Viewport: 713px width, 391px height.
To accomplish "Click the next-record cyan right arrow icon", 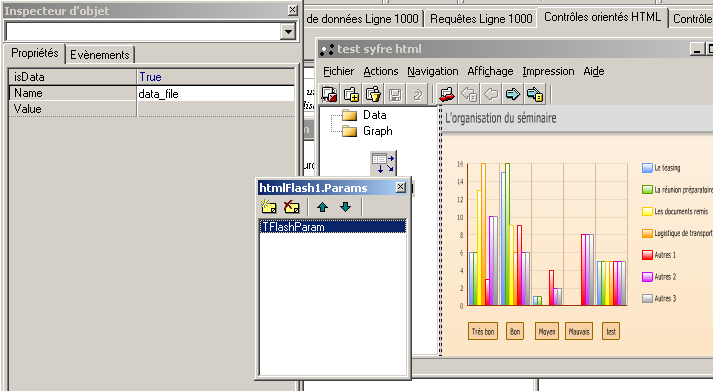I will click(512, 94).
